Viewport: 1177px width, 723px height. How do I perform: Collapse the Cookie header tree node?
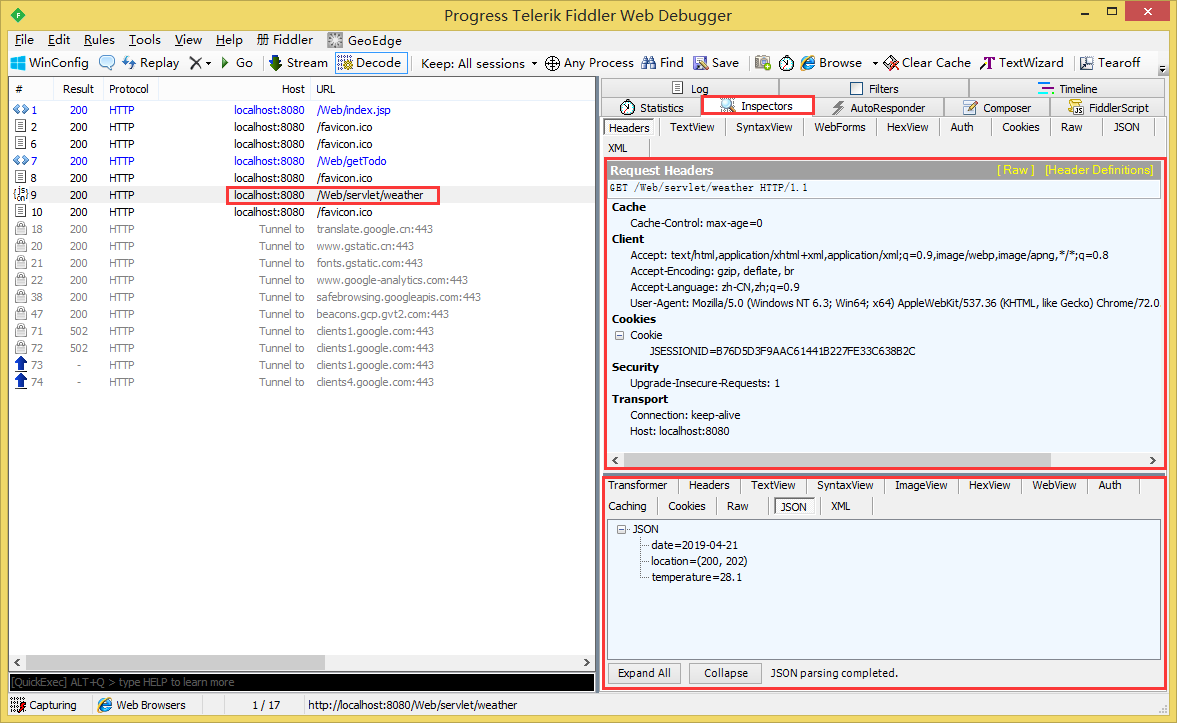(x=619, y=336)
